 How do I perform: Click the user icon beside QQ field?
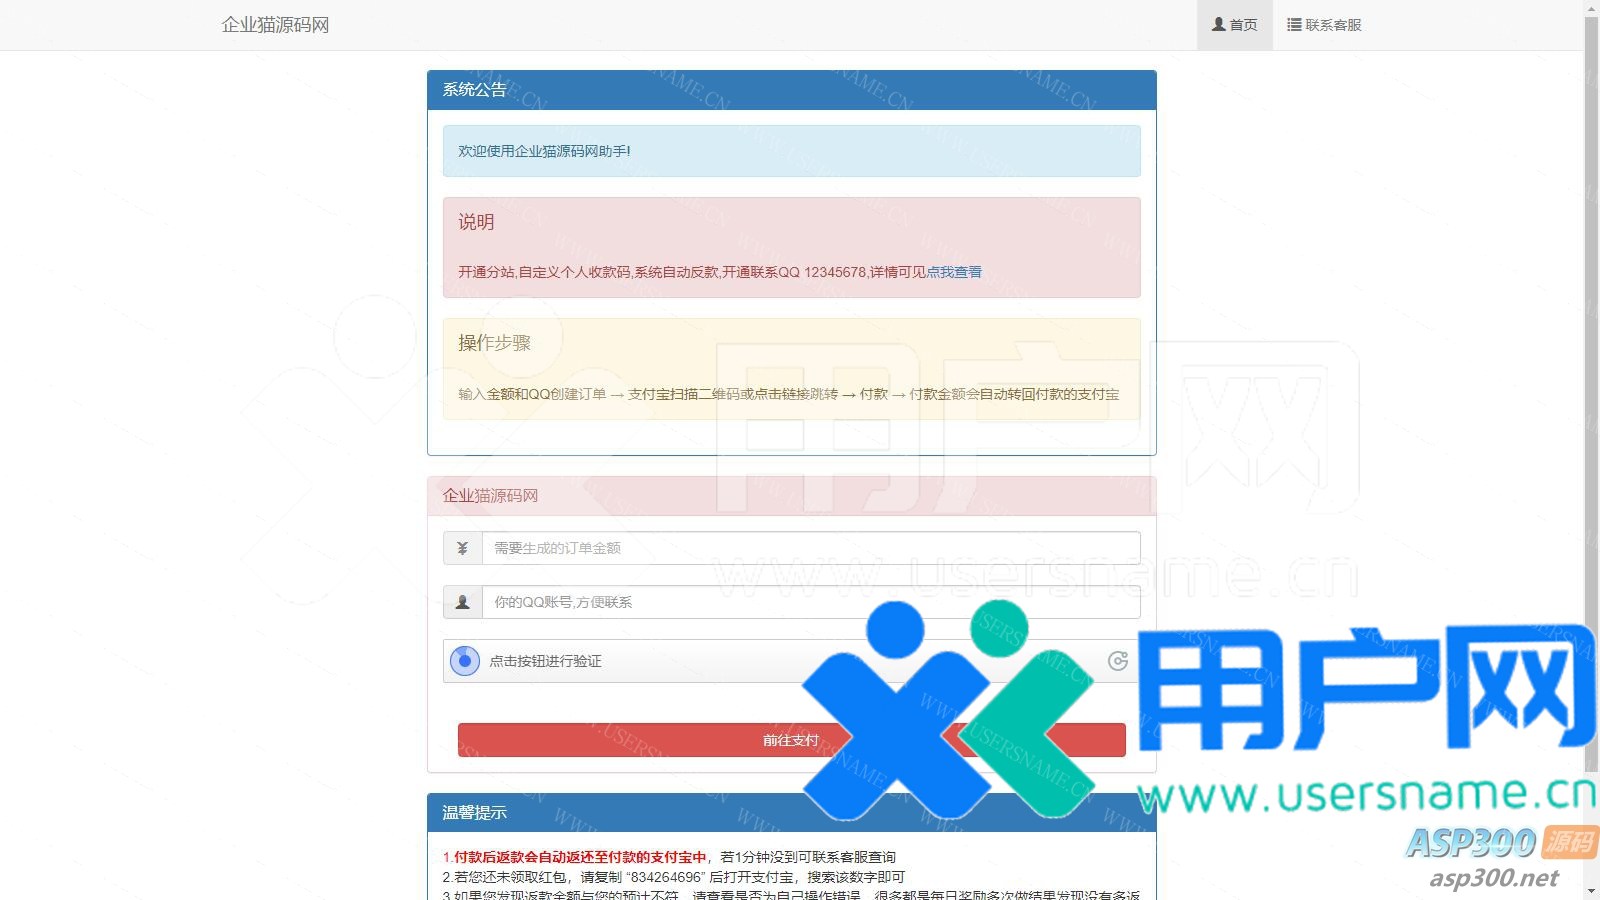462,602
